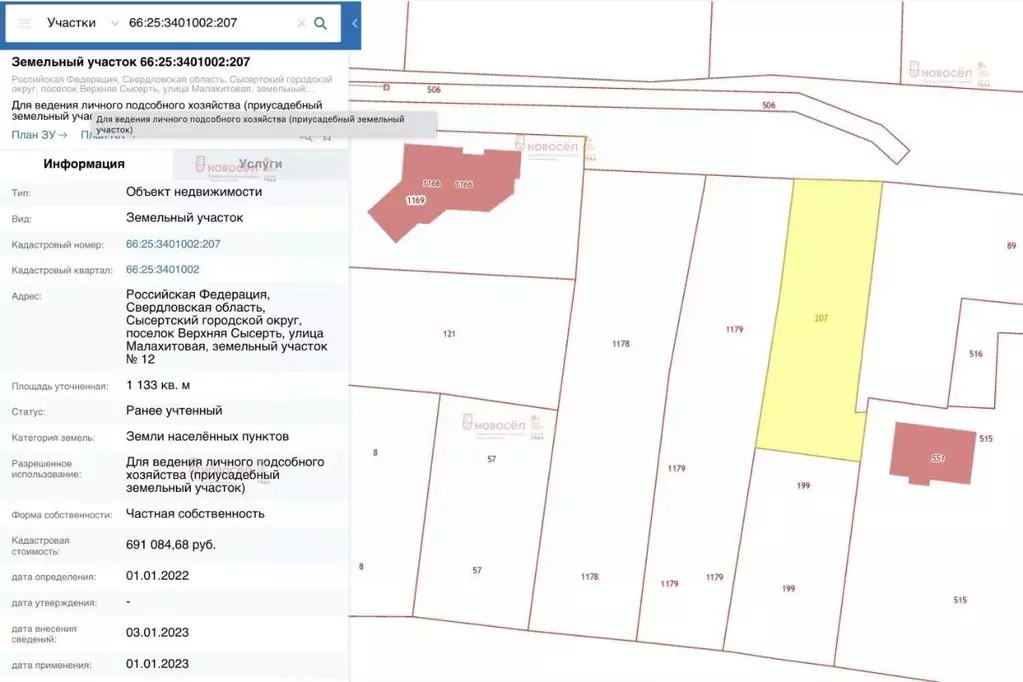The width and height of the screenshot is (1023, 682).
Task: Collapse the side panel with the chevron arrow
Action: point(355,23)
